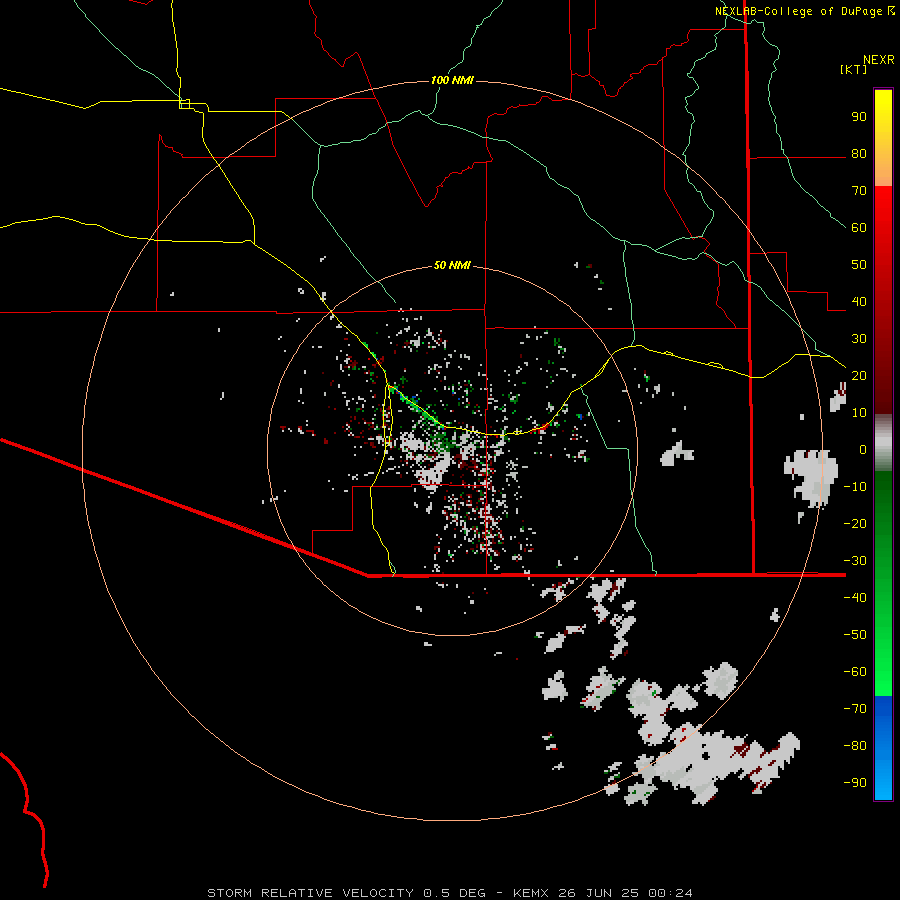Click the 80 value on the velocity scale
Viewport: 900px width, 900px height.
tap(859, 154)
